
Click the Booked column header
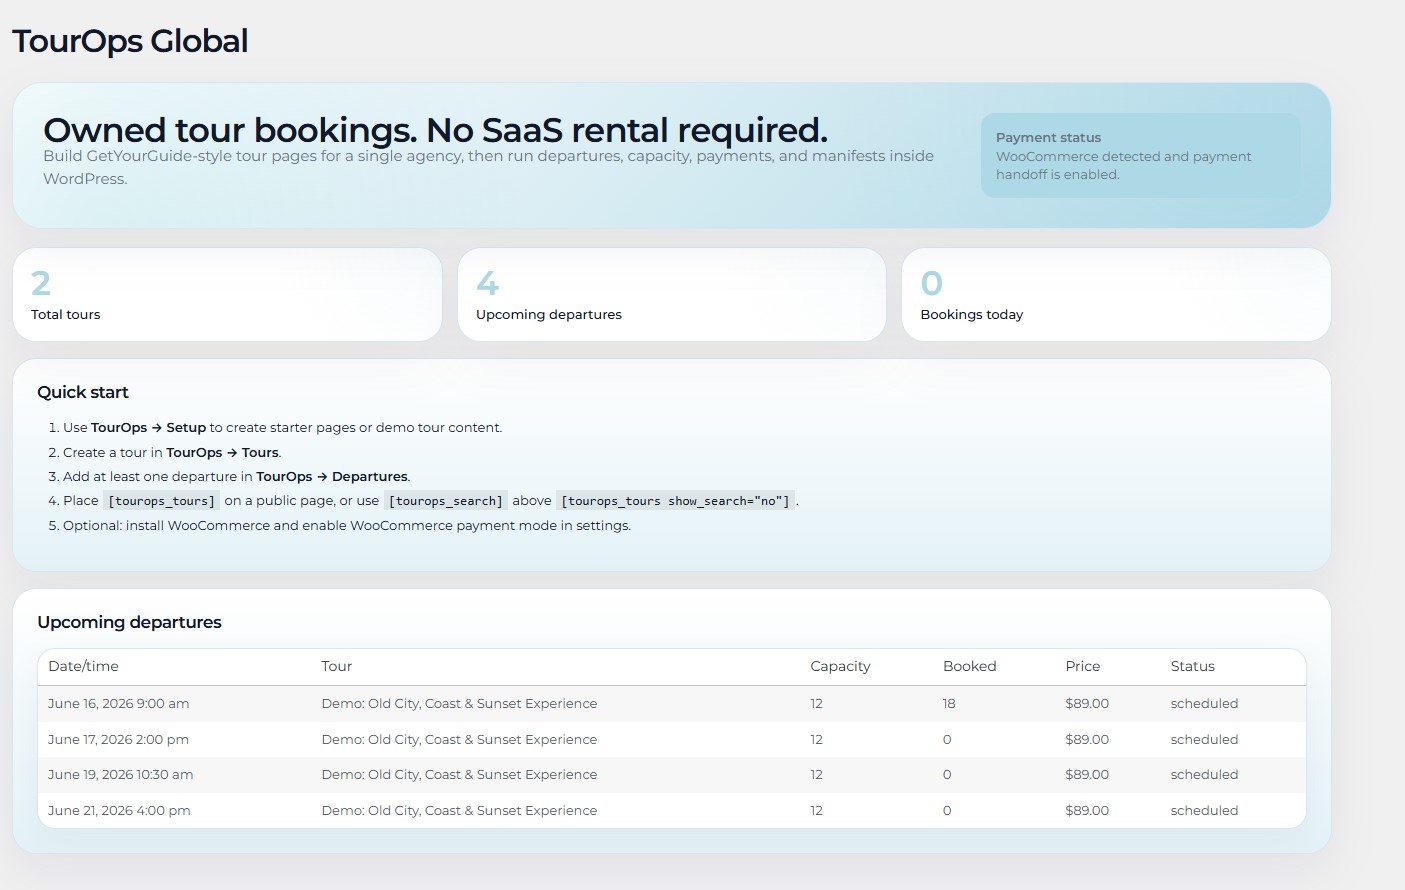pyautogui.click(x=969, y=666)
